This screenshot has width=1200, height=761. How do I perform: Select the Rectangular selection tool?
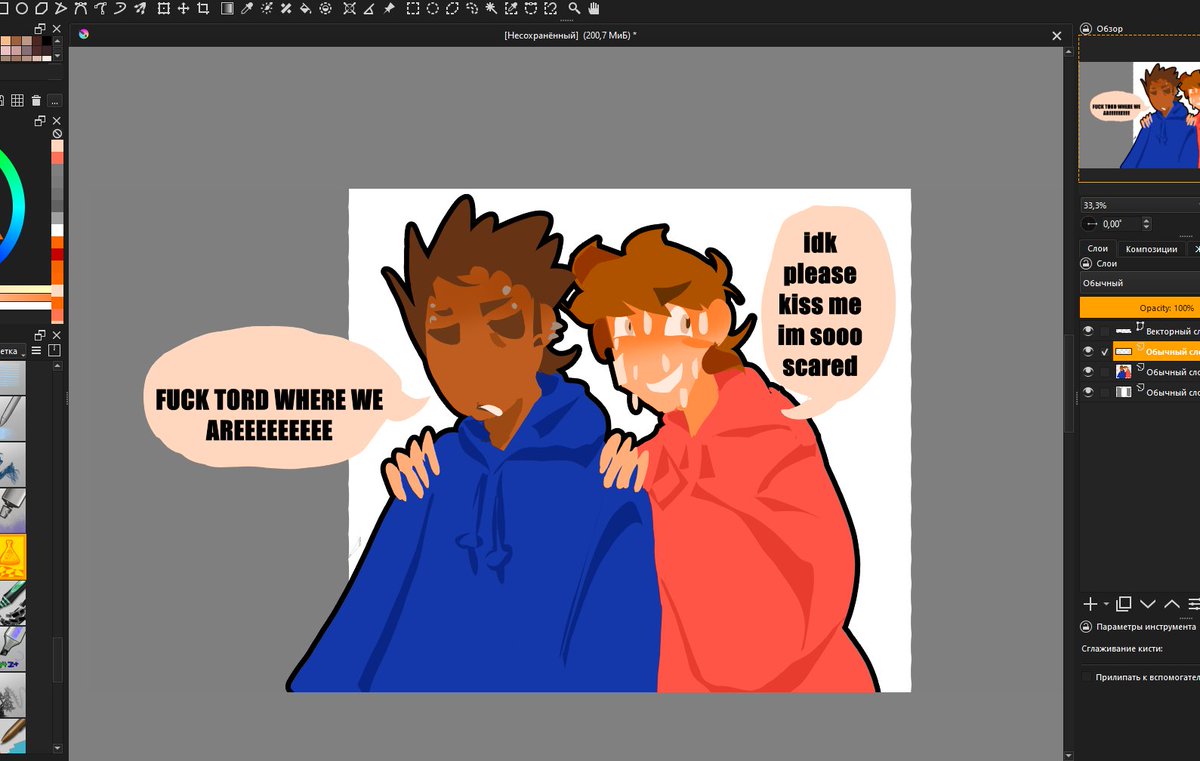point(412,8)
